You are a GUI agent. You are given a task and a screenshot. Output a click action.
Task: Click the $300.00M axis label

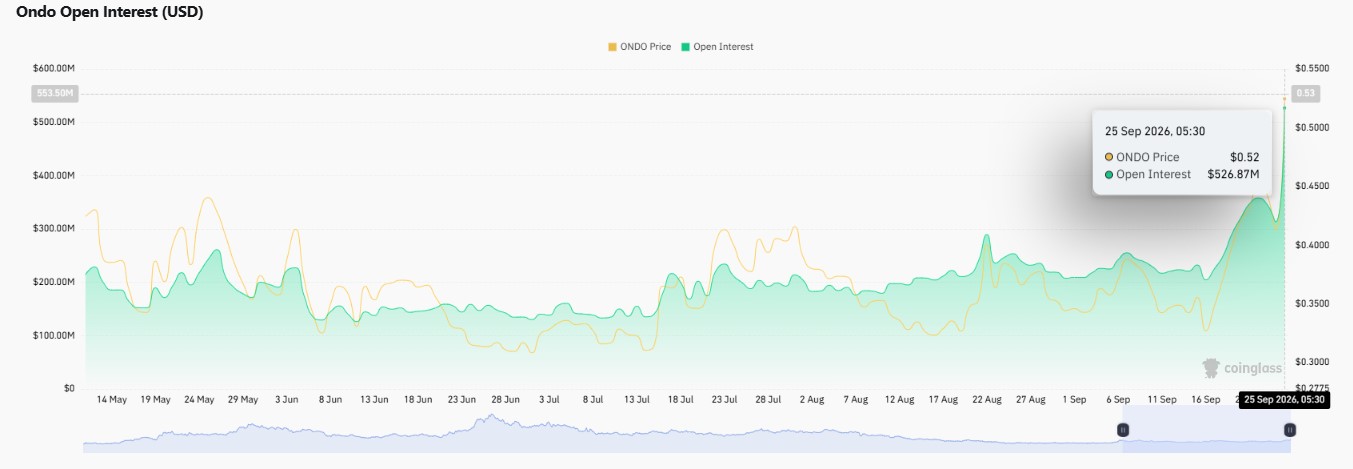pyautogui.click(x=55, y=228)
